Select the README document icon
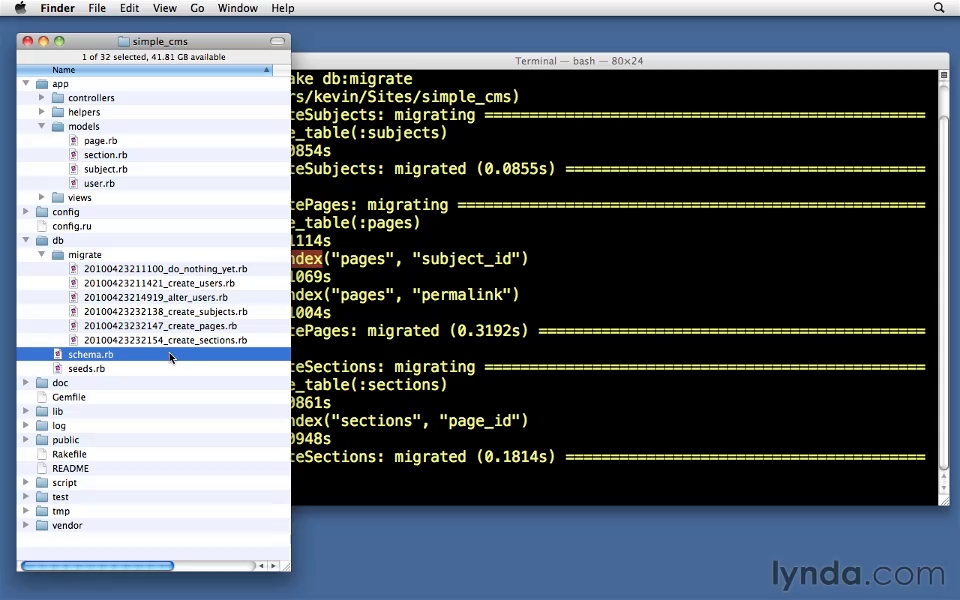This screenshot has height=600, width=960. [42, 468]
